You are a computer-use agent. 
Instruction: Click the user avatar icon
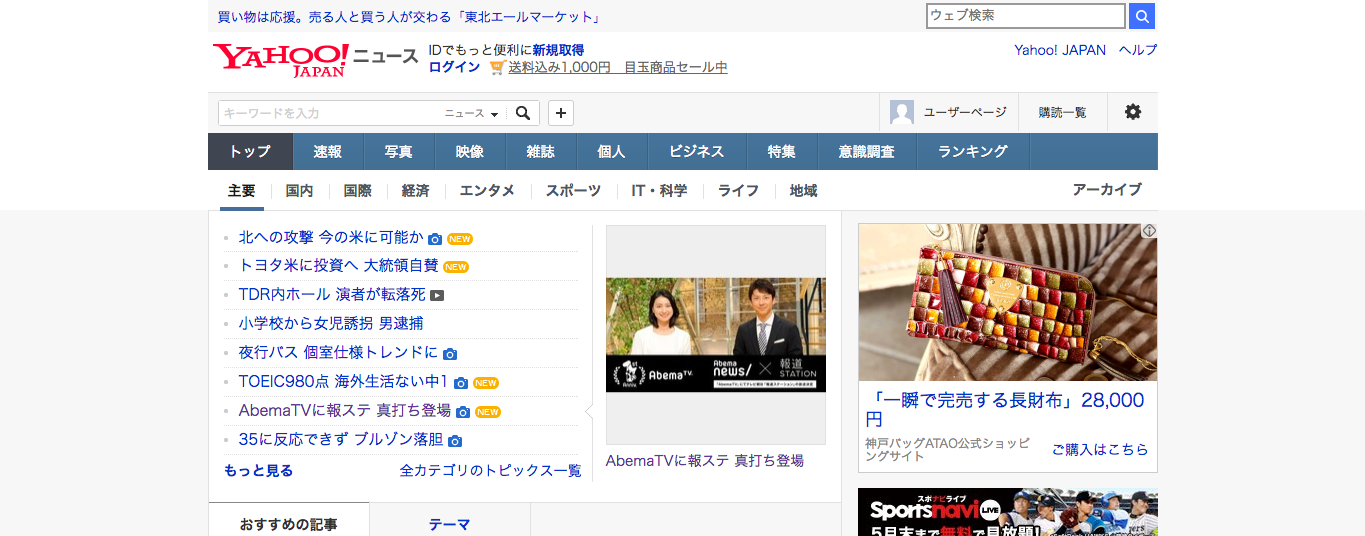click(902, 112)
